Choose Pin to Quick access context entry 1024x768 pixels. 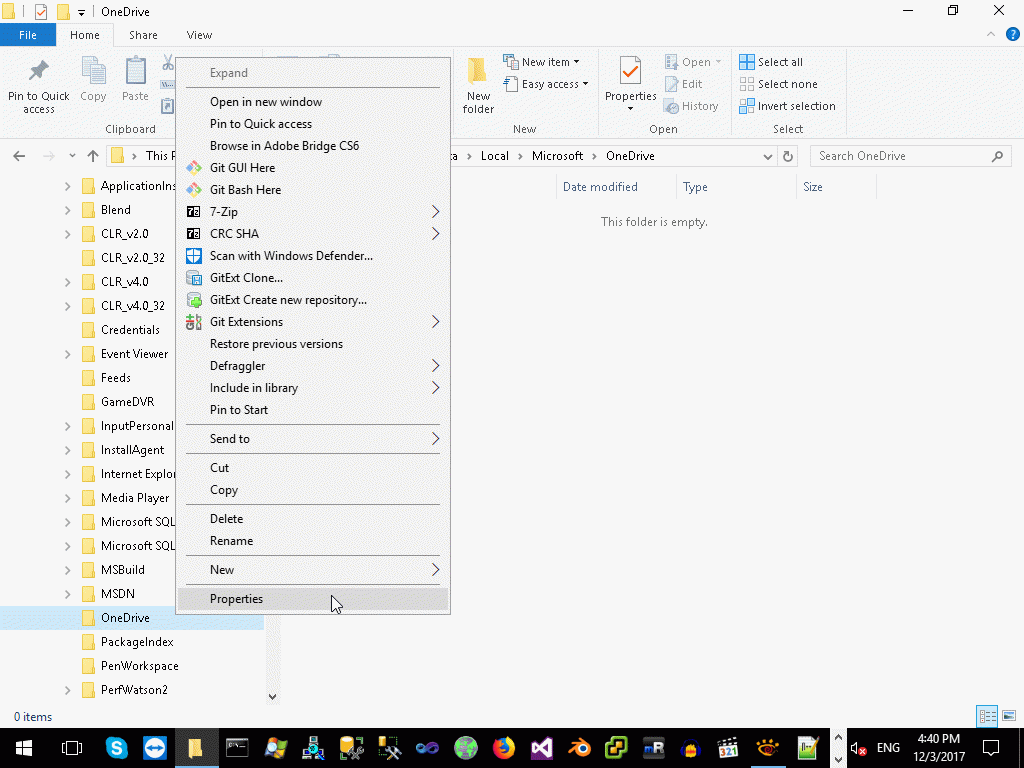click(313, 124)
